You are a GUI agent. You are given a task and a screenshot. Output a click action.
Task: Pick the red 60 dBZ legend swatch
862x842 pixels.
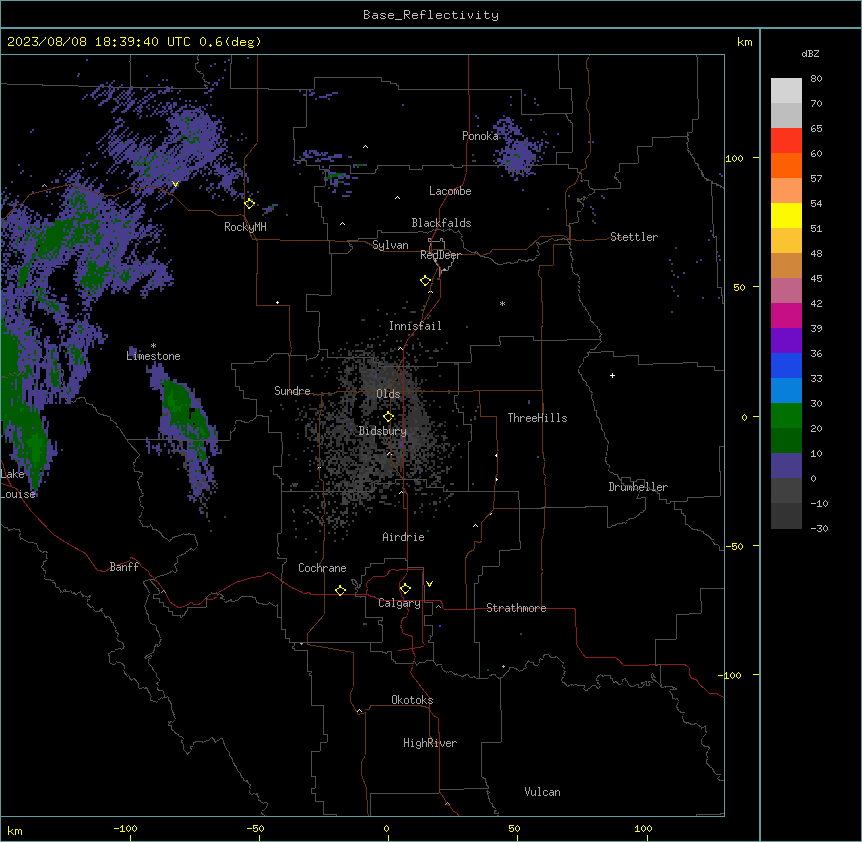coord(786,140)
